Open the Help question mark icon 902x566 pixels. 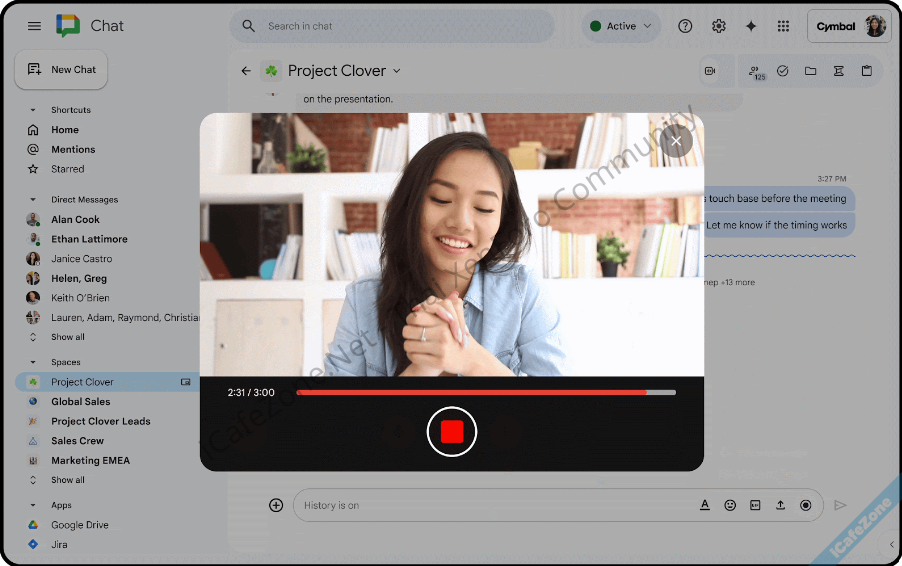coord(685,26)
